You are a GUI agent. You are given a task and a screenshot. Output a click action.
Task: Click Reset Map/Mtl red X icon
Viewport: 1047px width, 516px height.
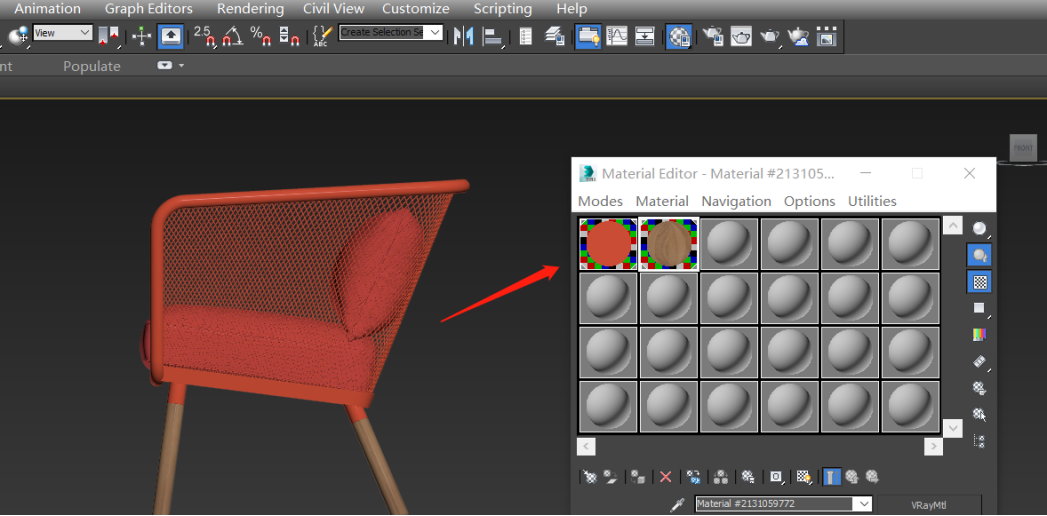click(666, 478)
